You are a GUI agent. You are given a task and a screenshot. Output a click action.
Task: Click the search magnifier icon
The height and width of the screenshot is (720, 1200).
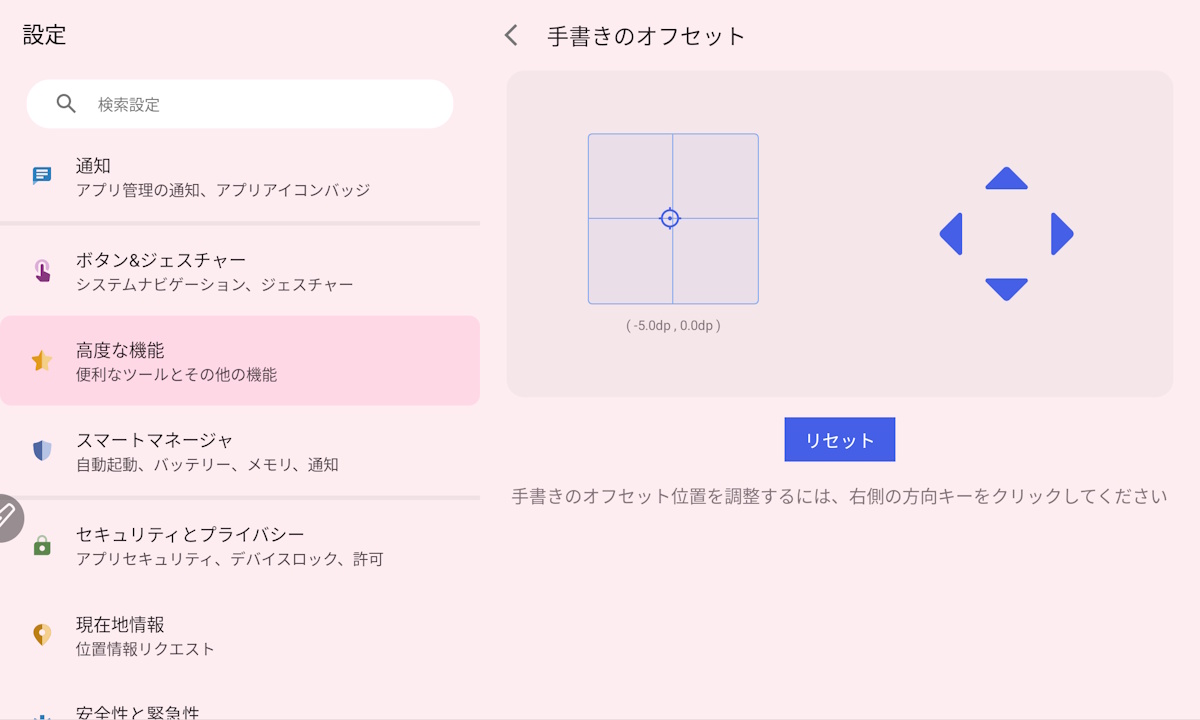click(x=66, y=104)
